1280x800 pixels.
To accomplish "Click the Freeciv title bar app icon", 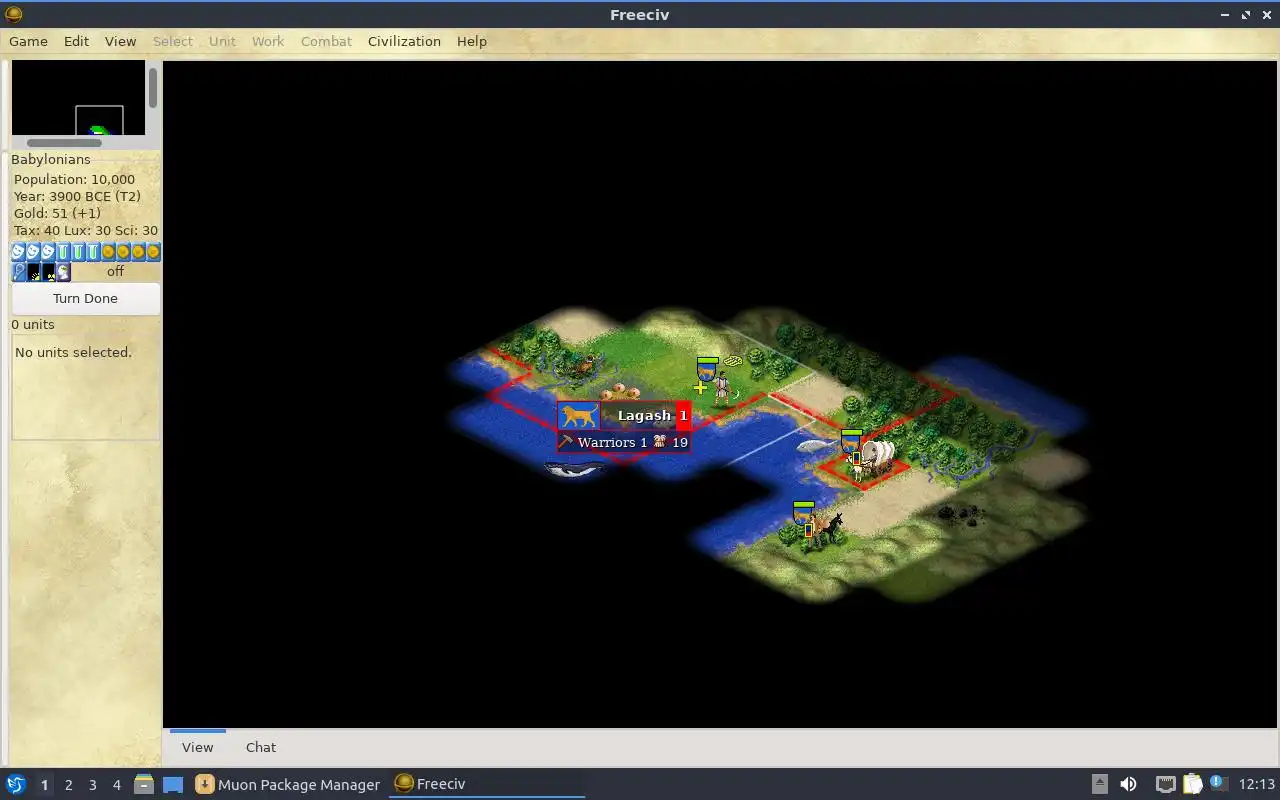I will pyautogui.click(x=13, y=14).
